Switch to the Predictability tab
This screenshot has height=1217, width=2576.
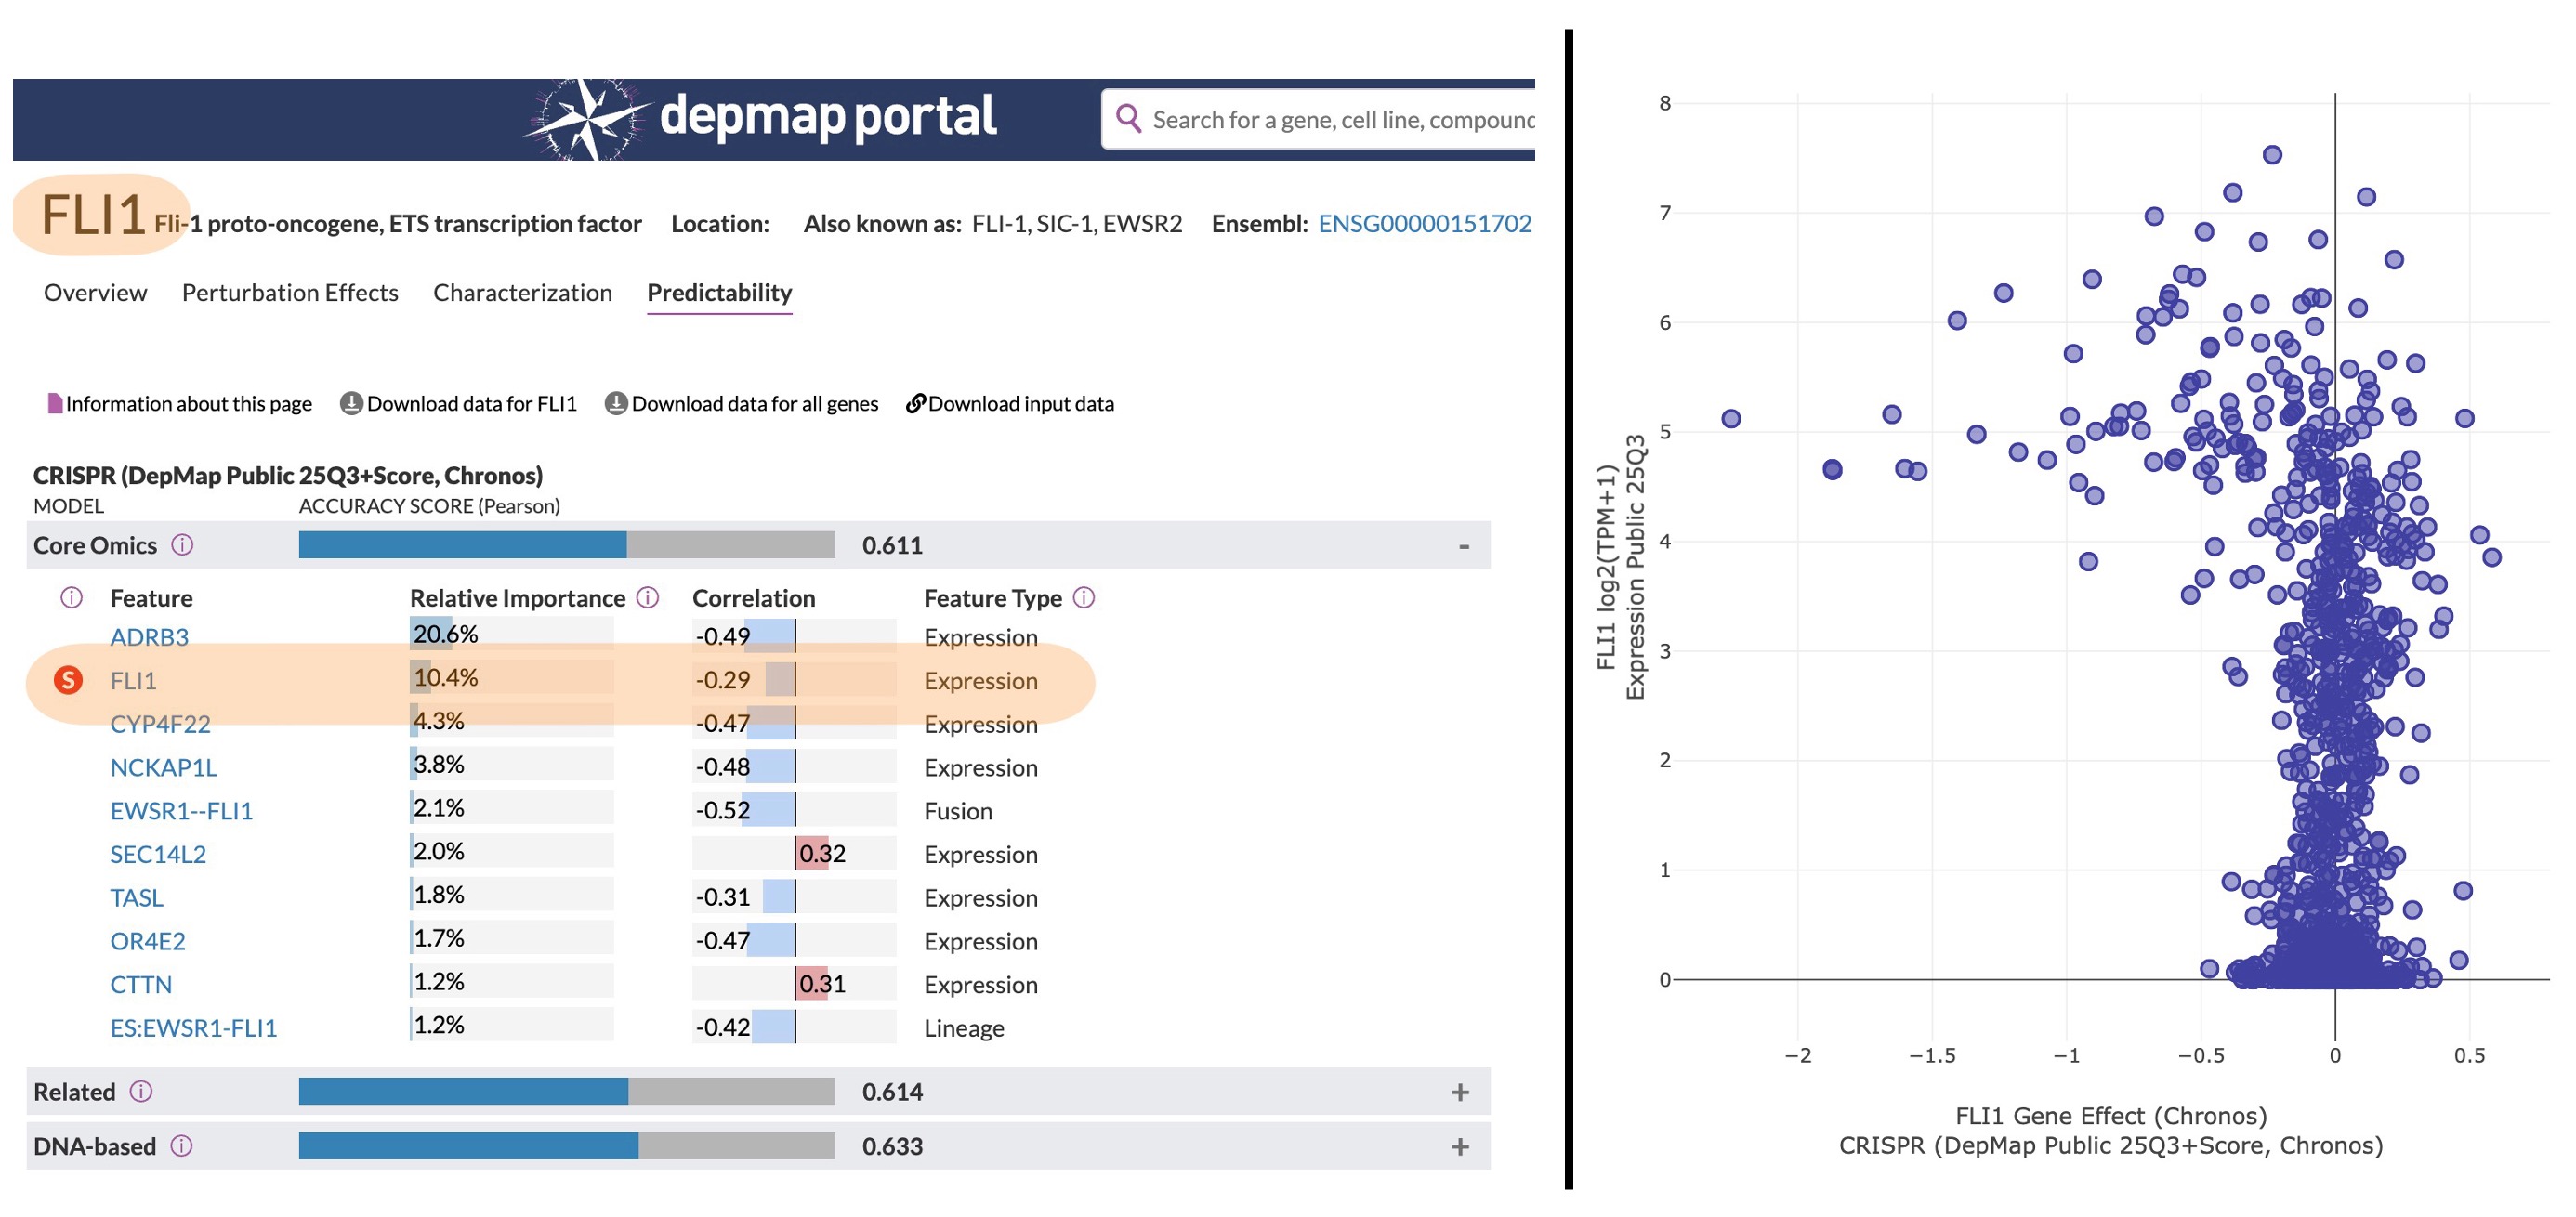click(719, 292)
